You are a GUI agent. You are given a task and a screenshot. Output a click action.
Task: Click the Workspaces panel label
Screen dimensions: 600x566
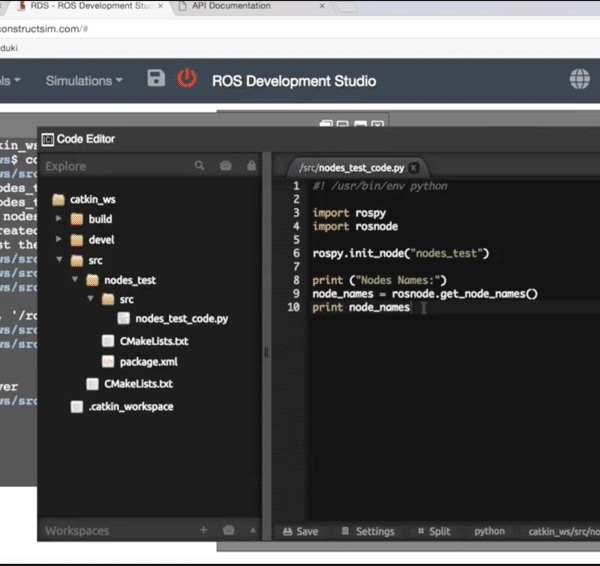tap(77, 531)
